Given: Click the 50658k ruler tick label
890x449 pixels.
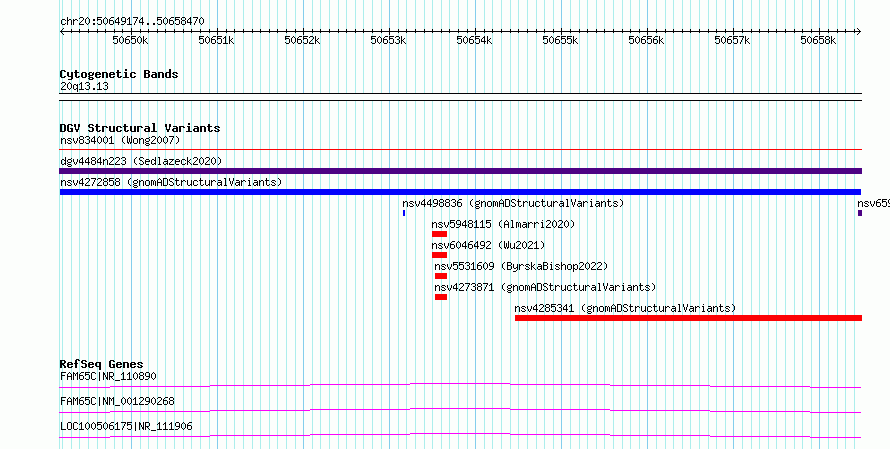Looking at the screenshot, I should (x=818, y=40).
